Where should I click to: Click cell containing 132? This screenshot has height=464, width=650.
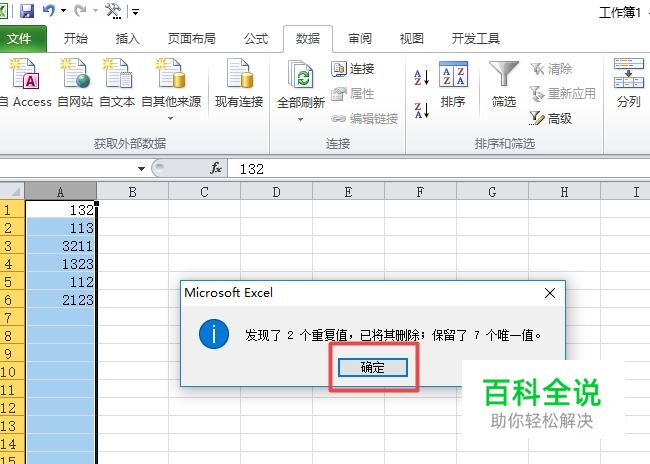[x=61, y=210]
